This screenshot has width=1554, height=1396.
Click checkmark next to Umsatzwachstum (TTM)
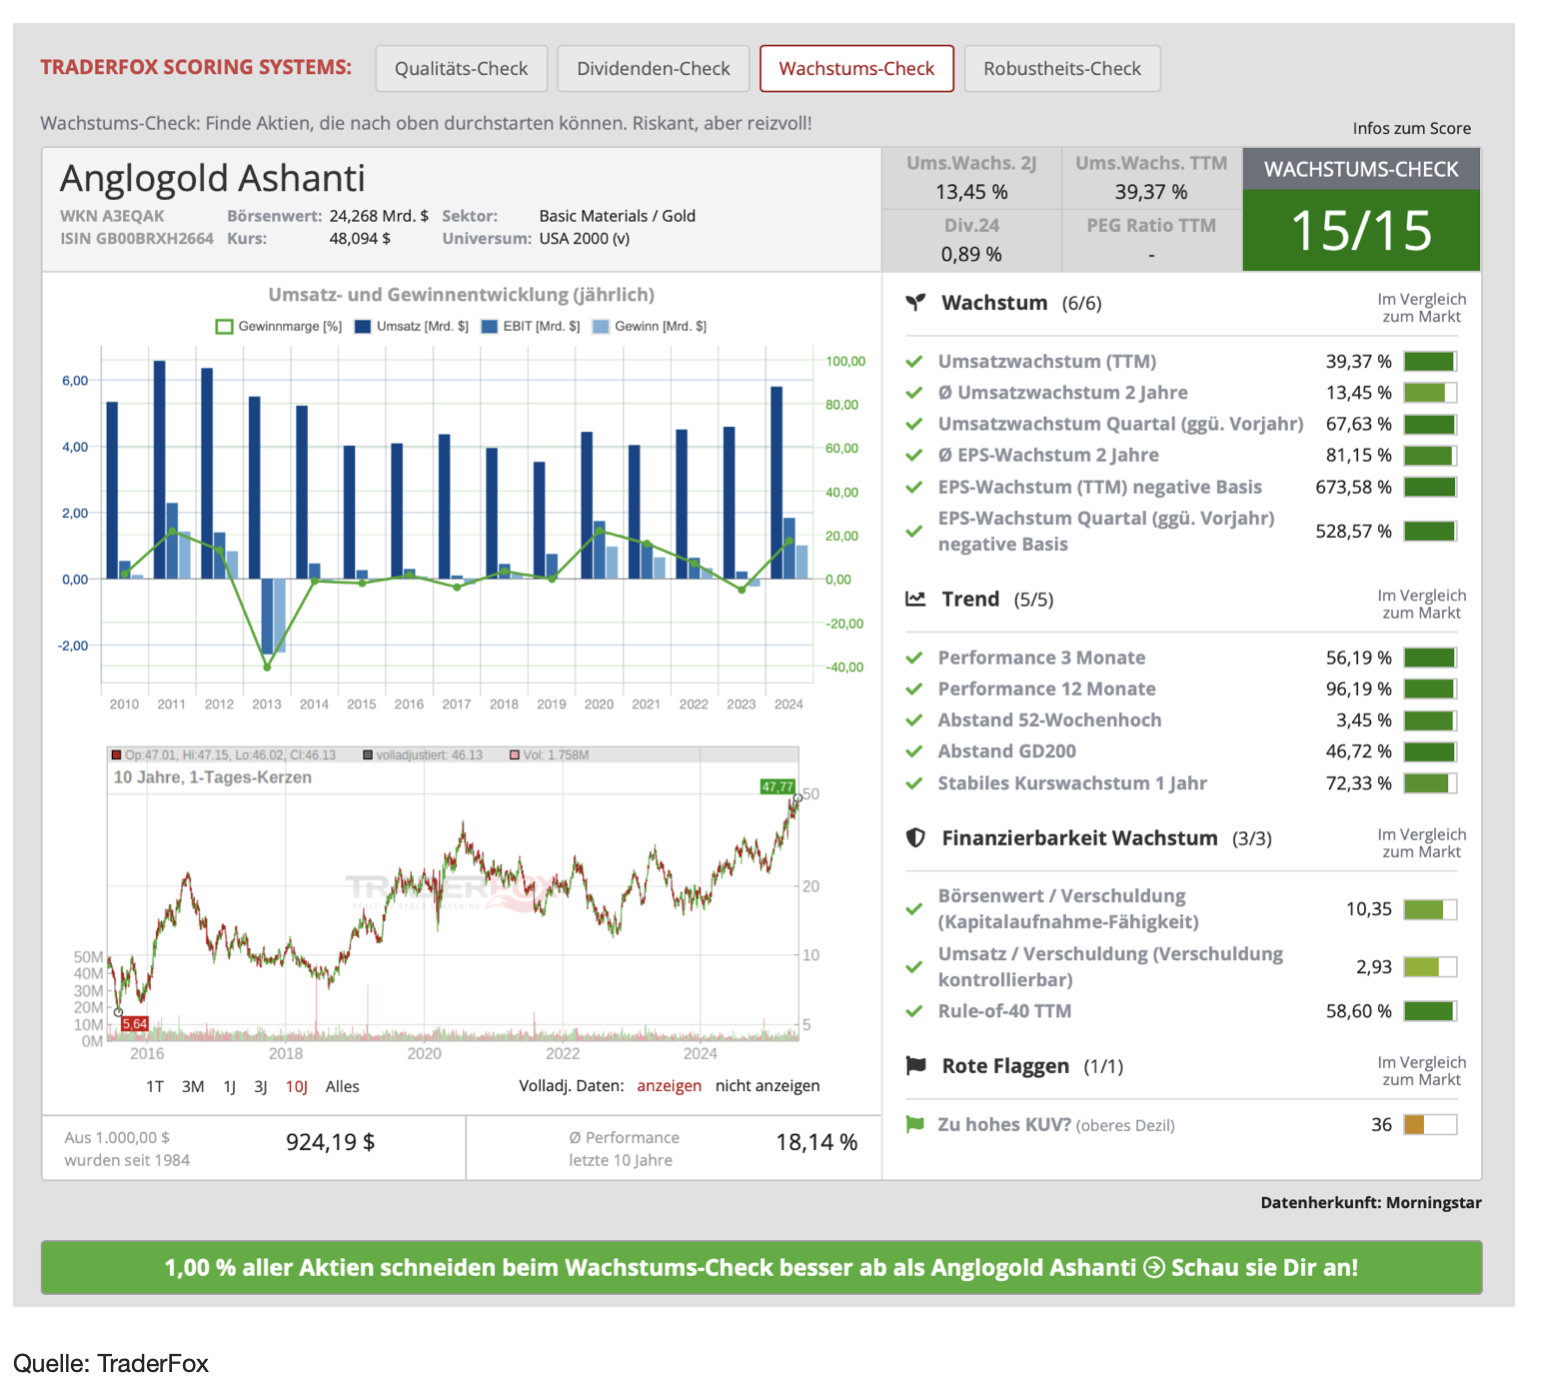pos(913,361)
